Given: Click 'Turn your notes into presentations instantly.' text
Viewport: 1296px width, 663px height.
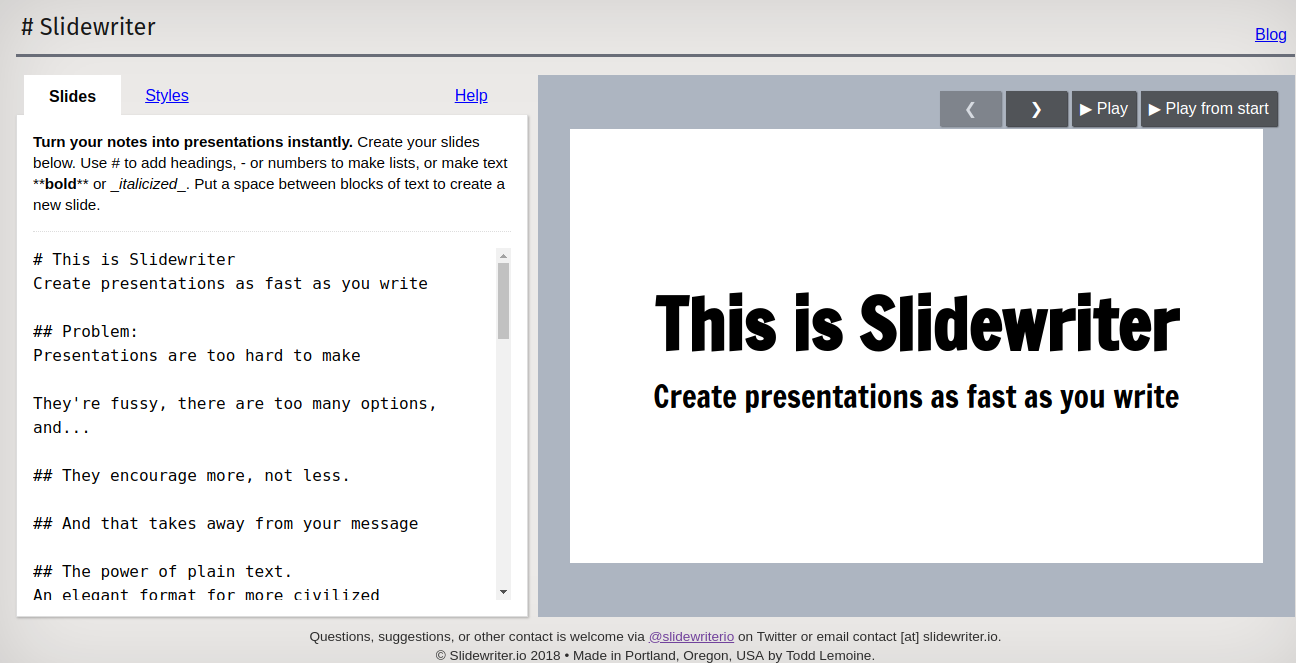Looking at the screenshot, I should tap(193, 142).
